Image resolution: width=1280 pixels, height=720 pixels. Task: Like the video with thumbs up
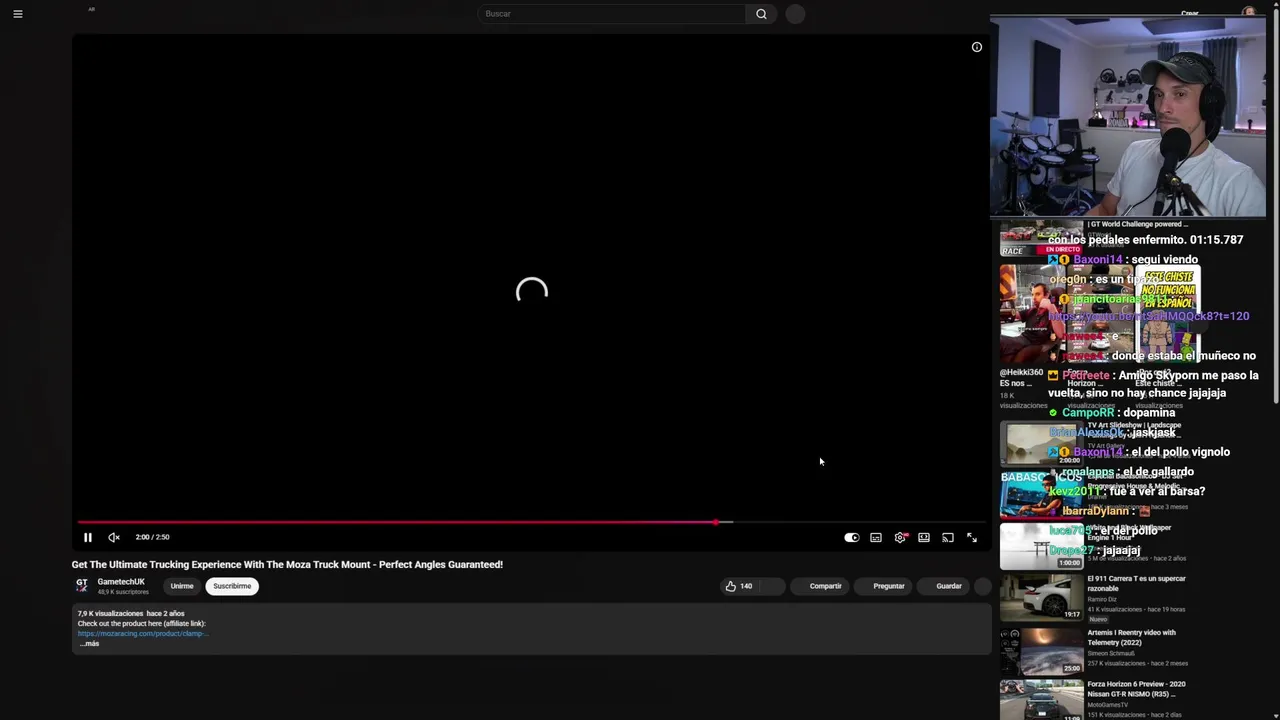tap(738, 586)
